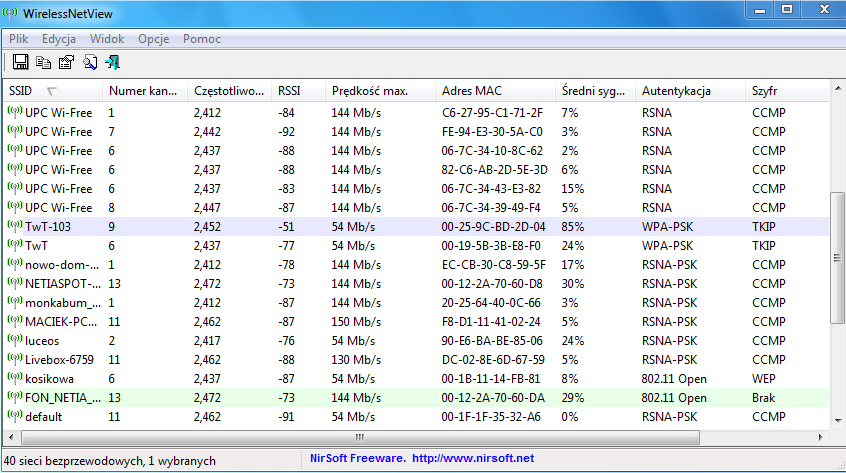846x473 pixels.
Task: Select the MACIEK-PC... network row
Action: (417, 321)
